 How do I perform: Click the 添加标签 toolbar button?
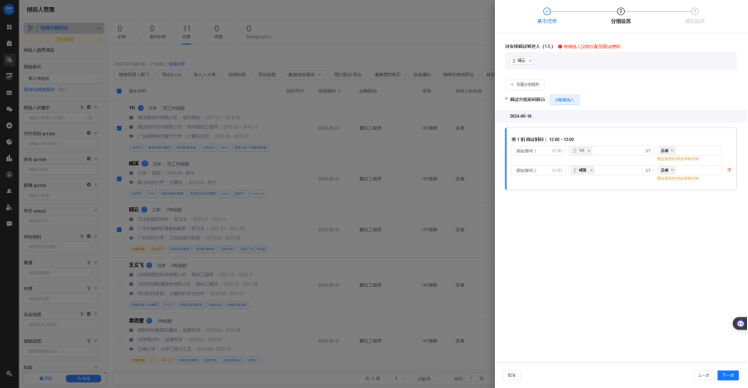pyautogui.click(x=267, y=74)
